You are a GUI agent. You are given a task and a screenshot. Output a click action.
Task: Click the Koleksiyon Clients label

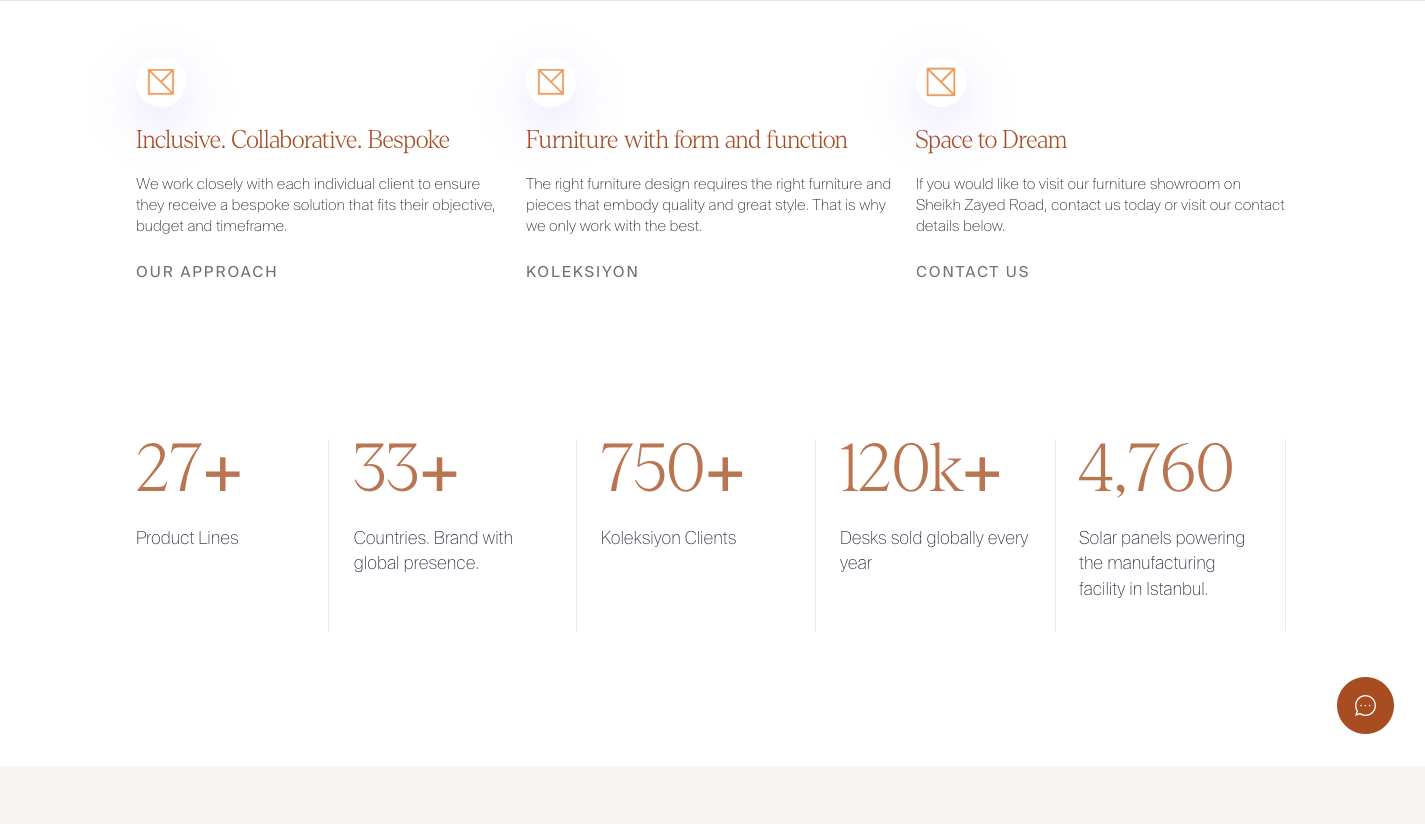(x=668, y=538)
